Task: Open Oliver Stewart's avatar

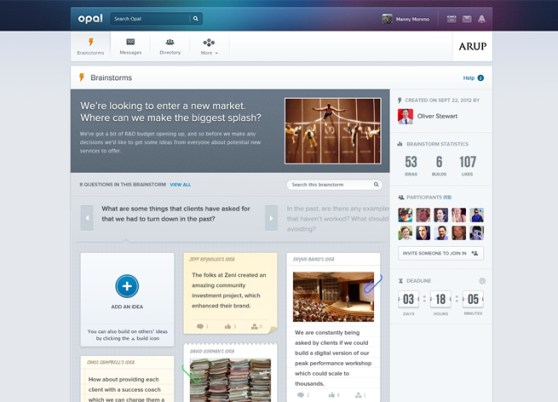Action: (x=405, y=116)
